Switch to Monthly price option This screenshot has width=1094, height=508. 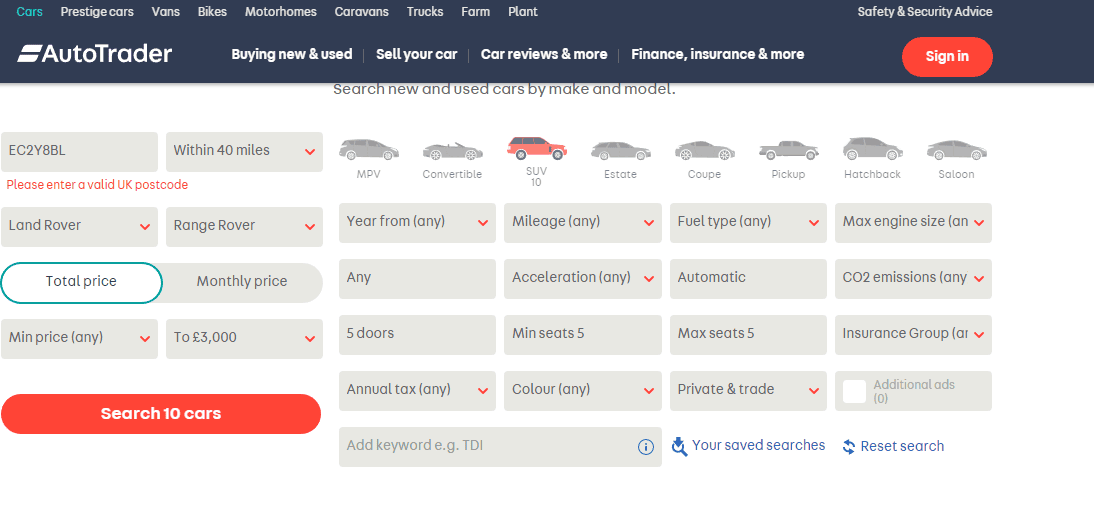tap(242, 283)
